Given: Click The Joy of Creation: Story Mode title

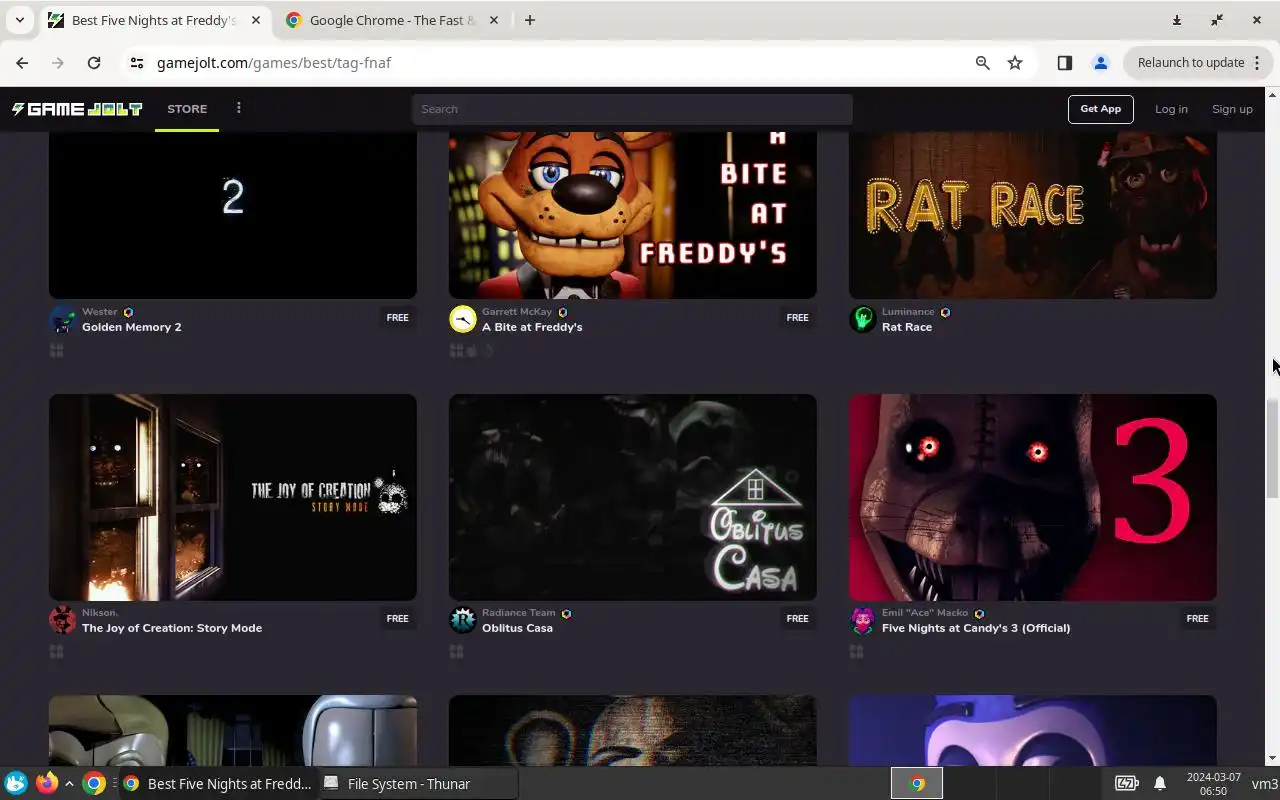Looking at the screenshot, I should pyautogui.click(x=172, y=628).
